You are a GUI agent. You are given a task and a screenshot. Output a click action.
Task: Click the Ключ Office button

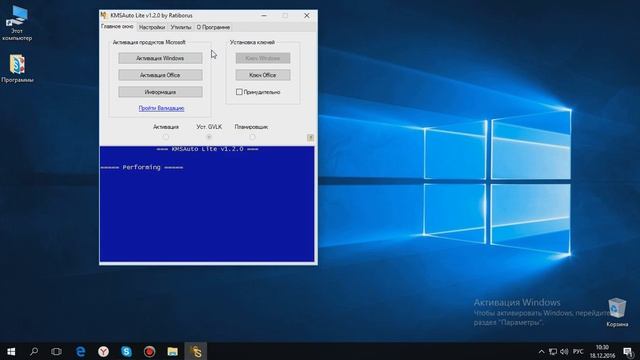coord(263,75)
